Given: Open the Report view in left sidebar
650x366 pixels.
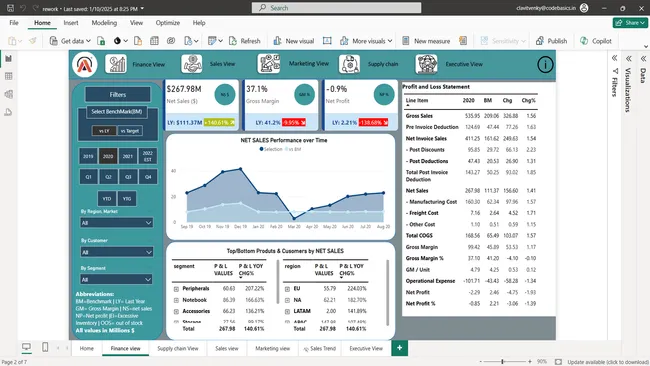Looking at the screenshot, I should pos(8,59).
